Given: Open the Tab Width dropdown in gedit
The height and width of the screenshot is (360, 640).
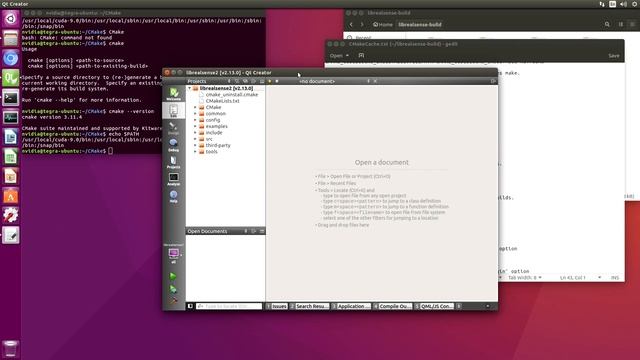Looking at the screenshot, I should (x=525, y=278).
